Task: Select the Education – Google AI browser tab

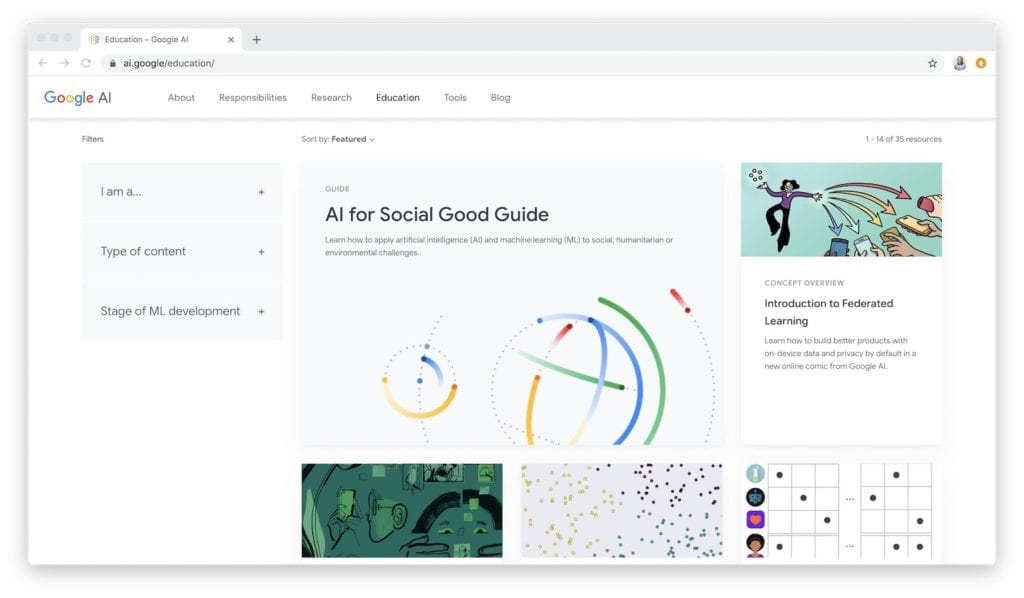Action: (x=161, y=40)
